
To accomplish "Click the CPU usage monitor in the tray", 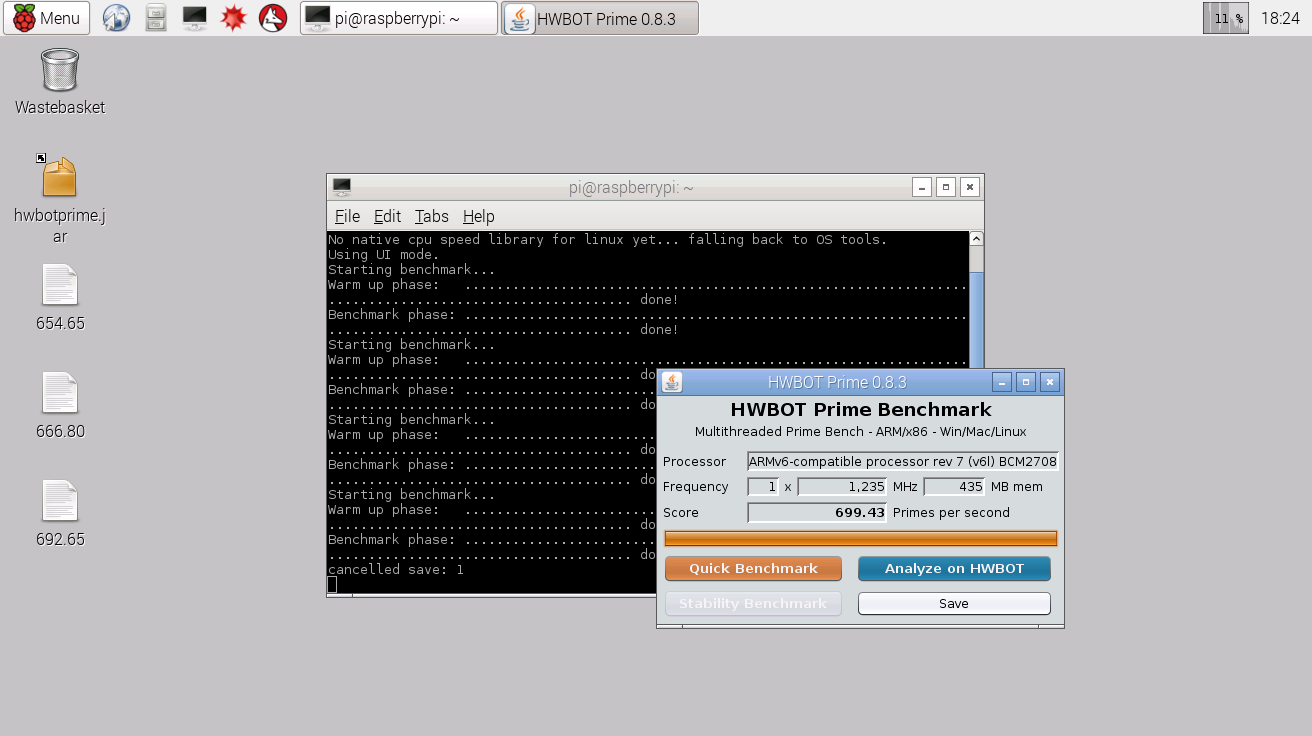I will [x=1226, y=18].
